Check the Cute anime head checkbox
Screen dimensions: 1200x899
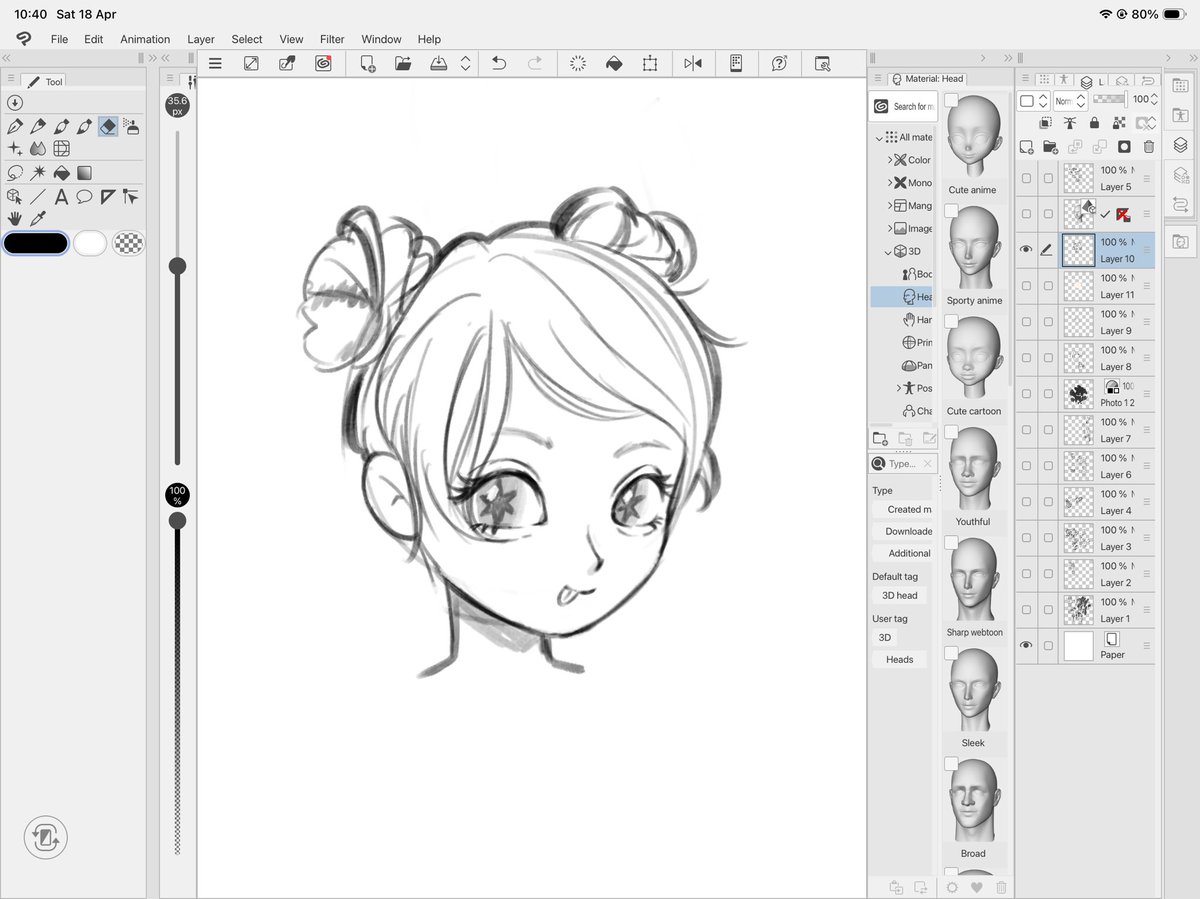[951, 100]
